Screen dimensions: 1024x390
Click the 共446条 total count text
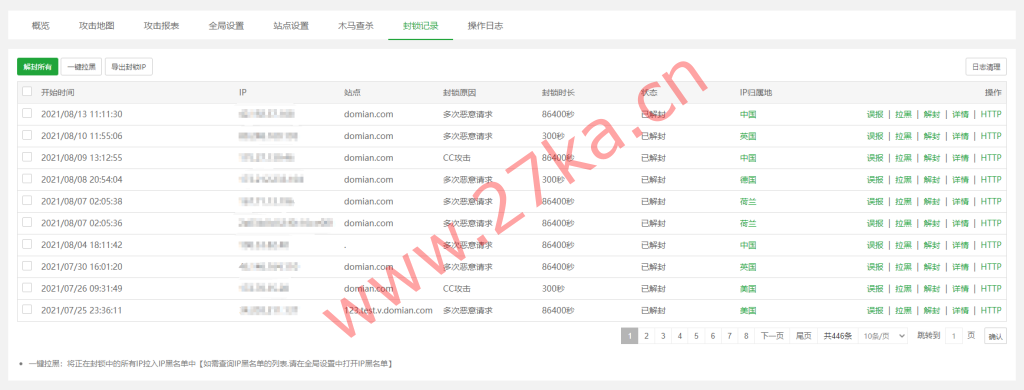click(x=838, y=336)
